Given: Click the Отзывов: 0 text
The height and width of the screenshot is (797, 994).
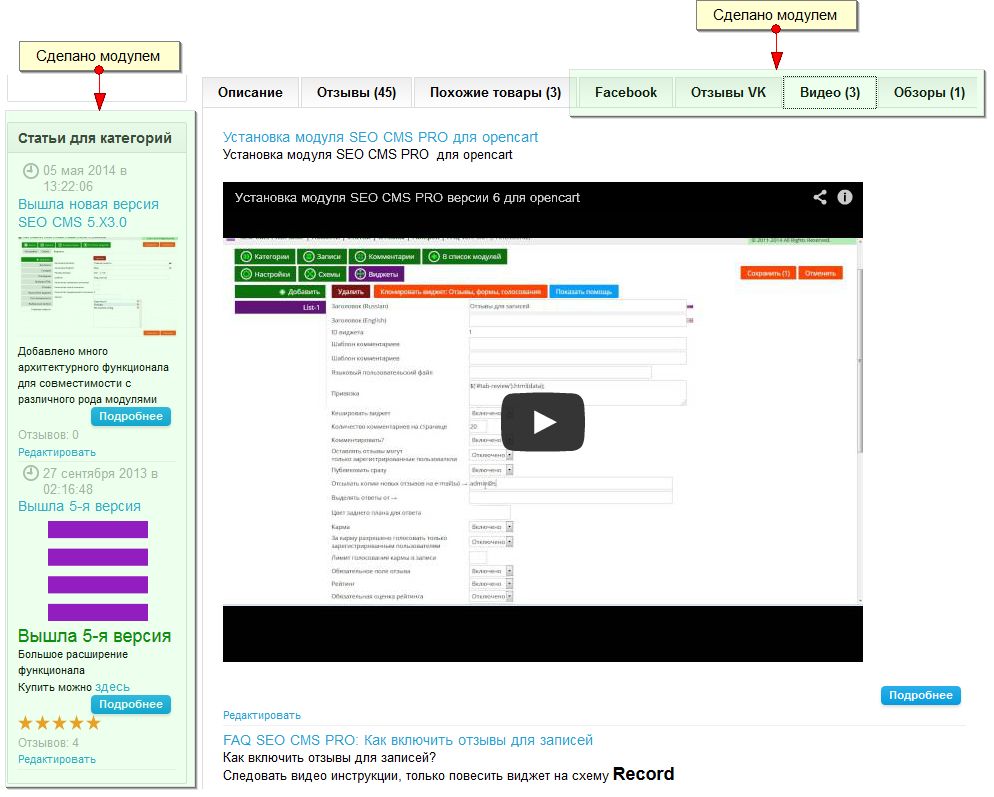Looking at the screenshot, I should coord(48,435).
